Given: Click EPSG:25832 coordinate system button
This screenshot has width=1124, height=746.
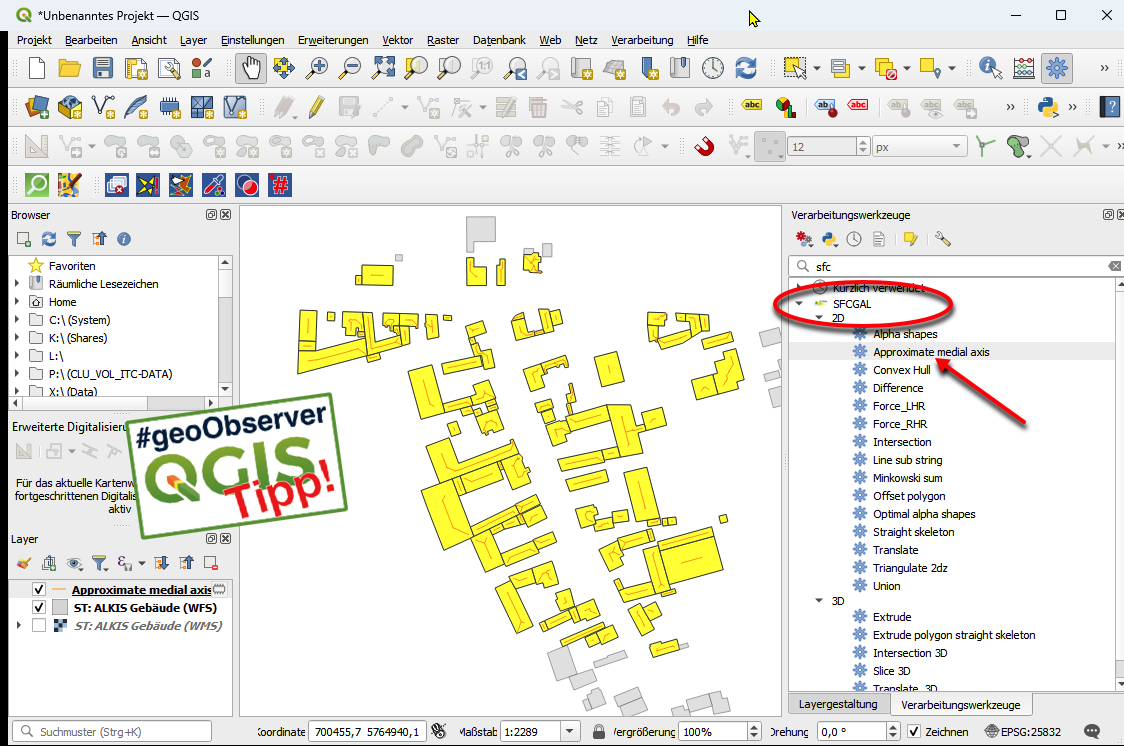Looking at the screenshot, I should (x=1022, y=731).
